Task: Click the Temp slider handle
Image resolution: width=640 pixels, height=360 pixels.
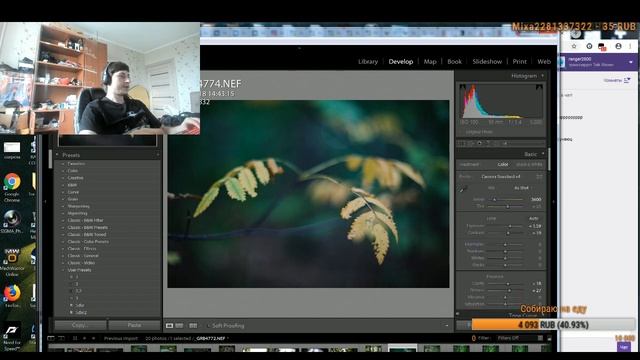Action: pyautogui.click(x=494, y=200)
